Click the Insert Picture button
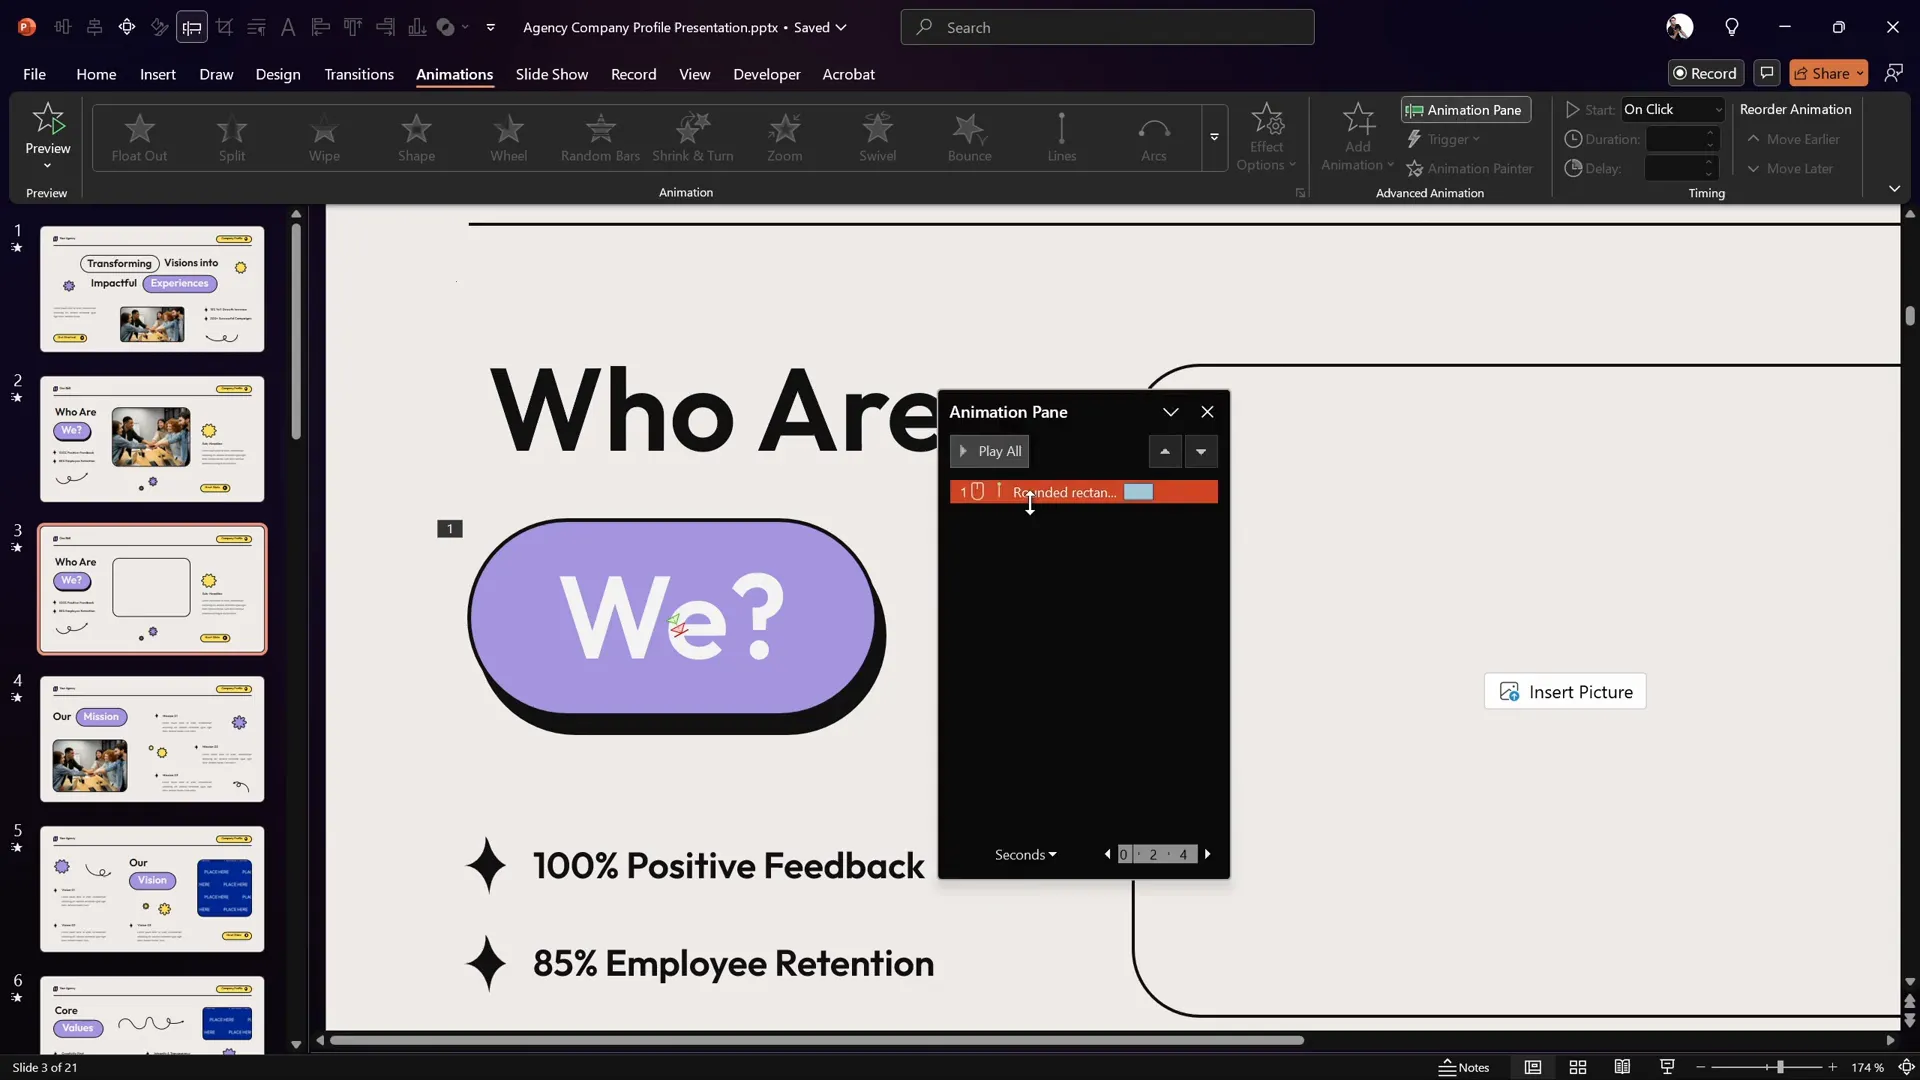The width and height of the screenshot is (1920, 1080). [1565, 691]
